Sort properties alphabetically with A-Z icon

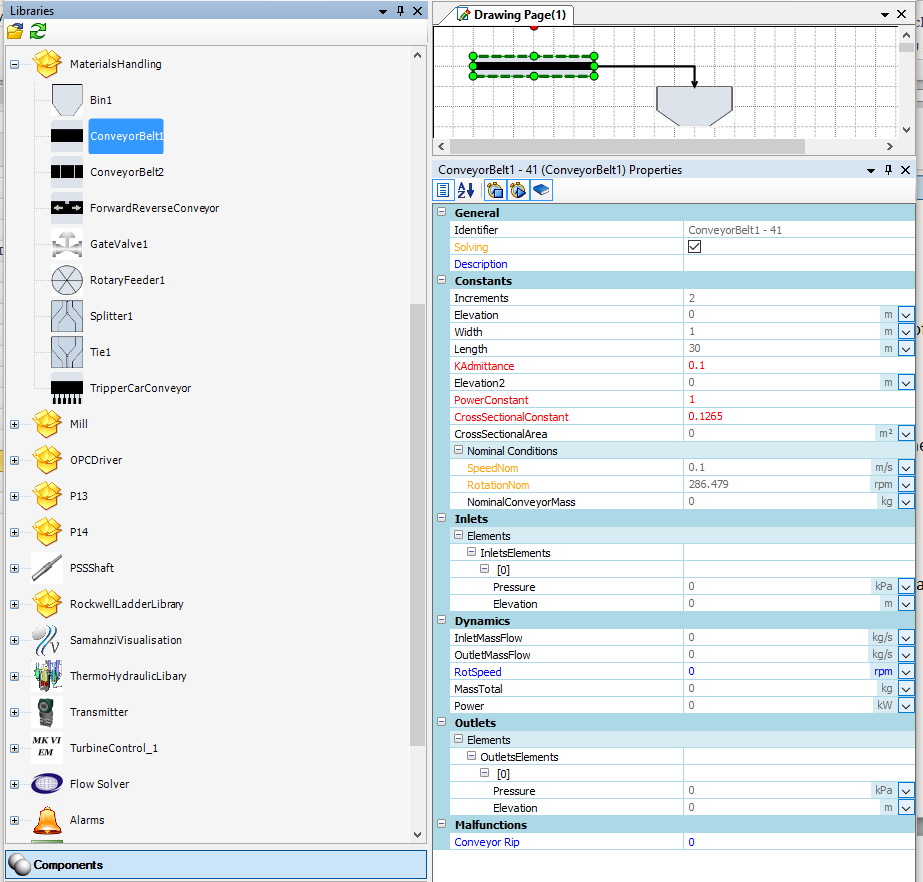[x=466, y=190]
